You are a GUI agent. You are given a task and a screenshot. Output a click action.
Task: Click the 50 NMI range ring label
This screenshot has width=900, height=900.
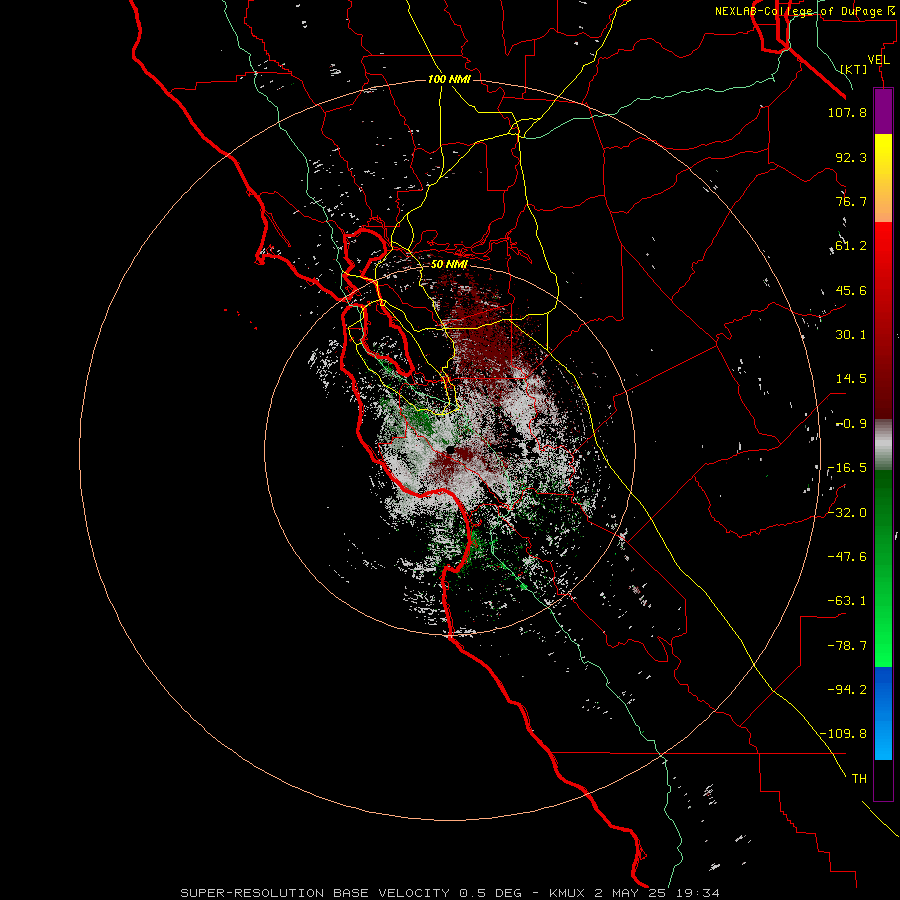point(449,264)
